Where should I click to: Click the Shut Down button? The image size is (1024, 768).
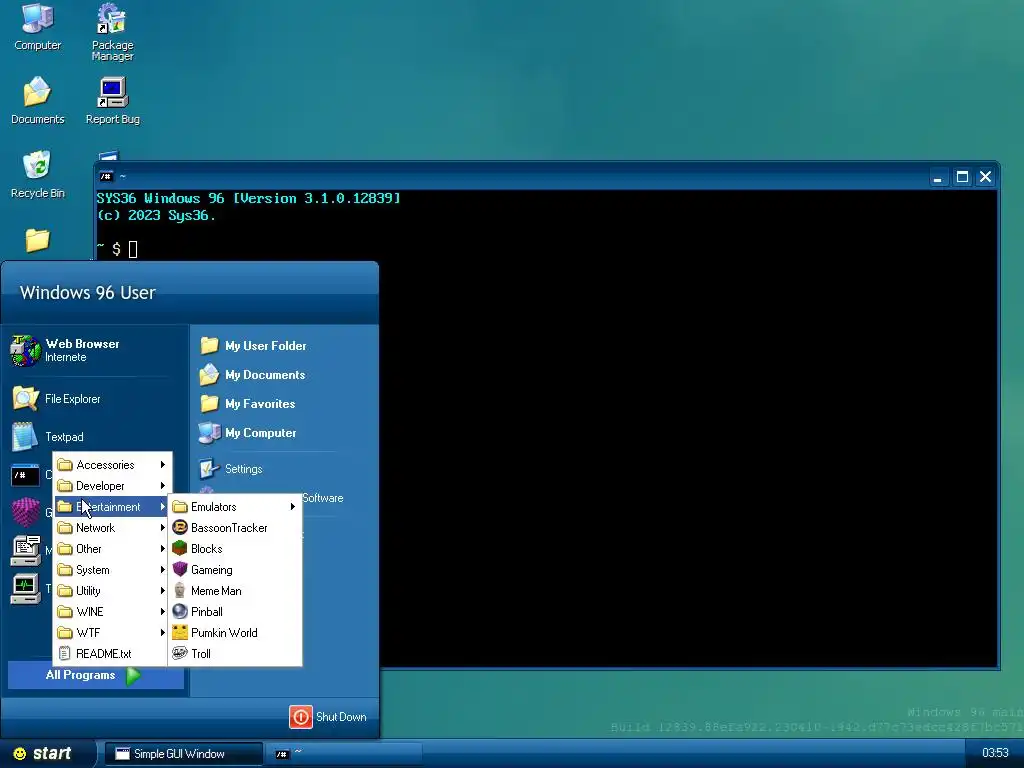coord(328,717)
